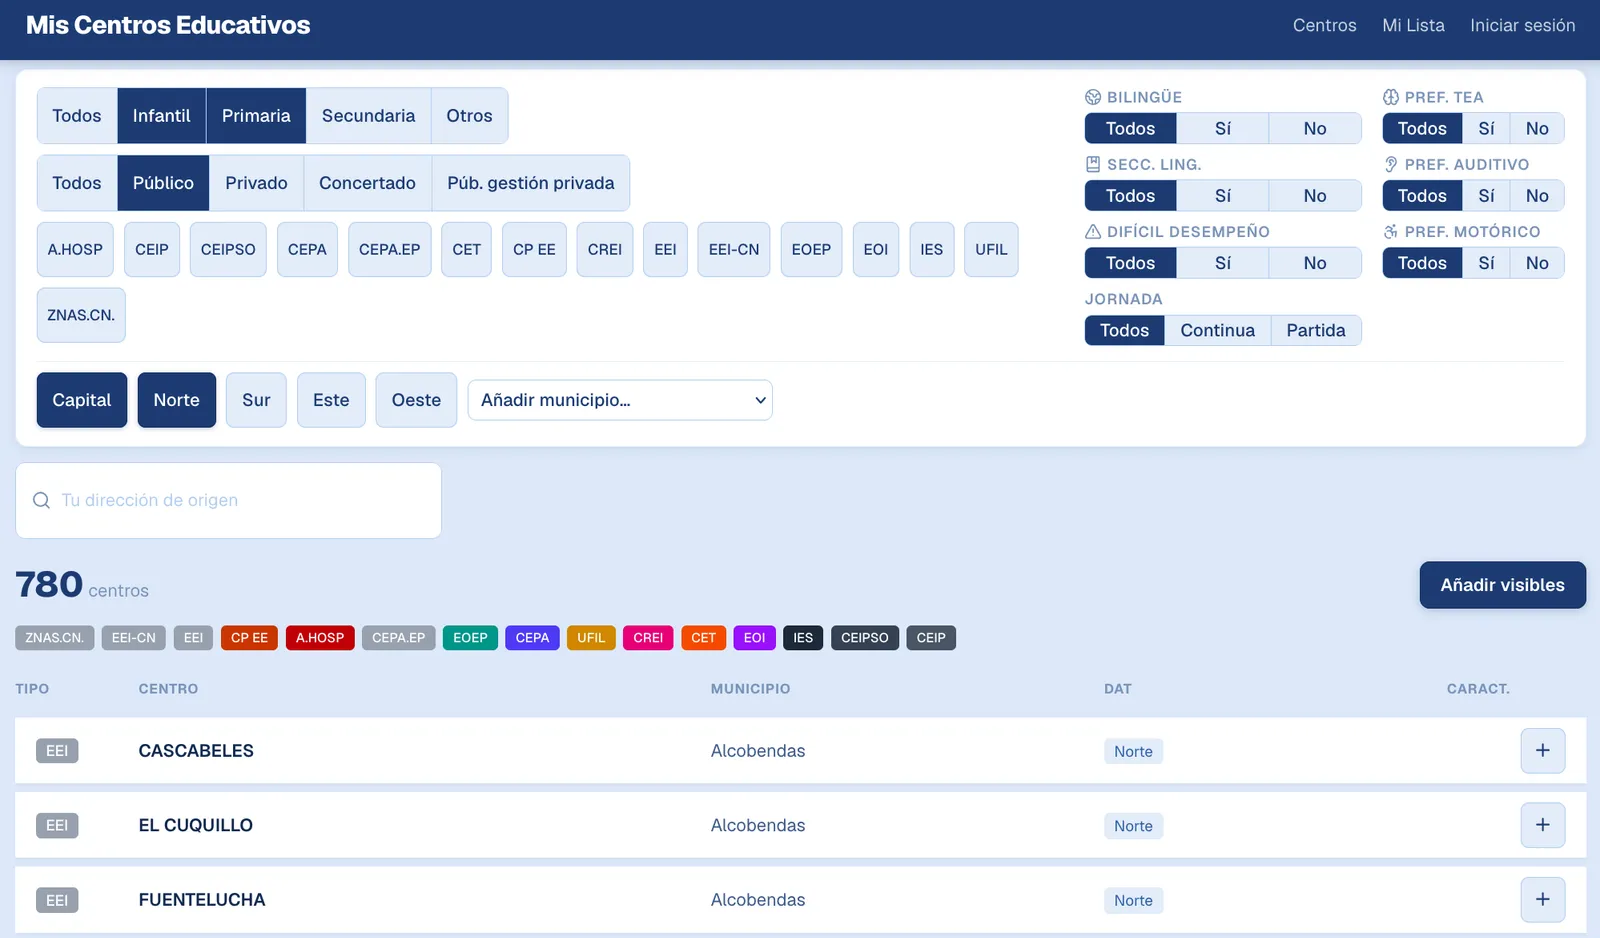Filter by CREI center type button
Image resolution: width=1600 pixels, height=938 pixels.
tap(605, 250)
